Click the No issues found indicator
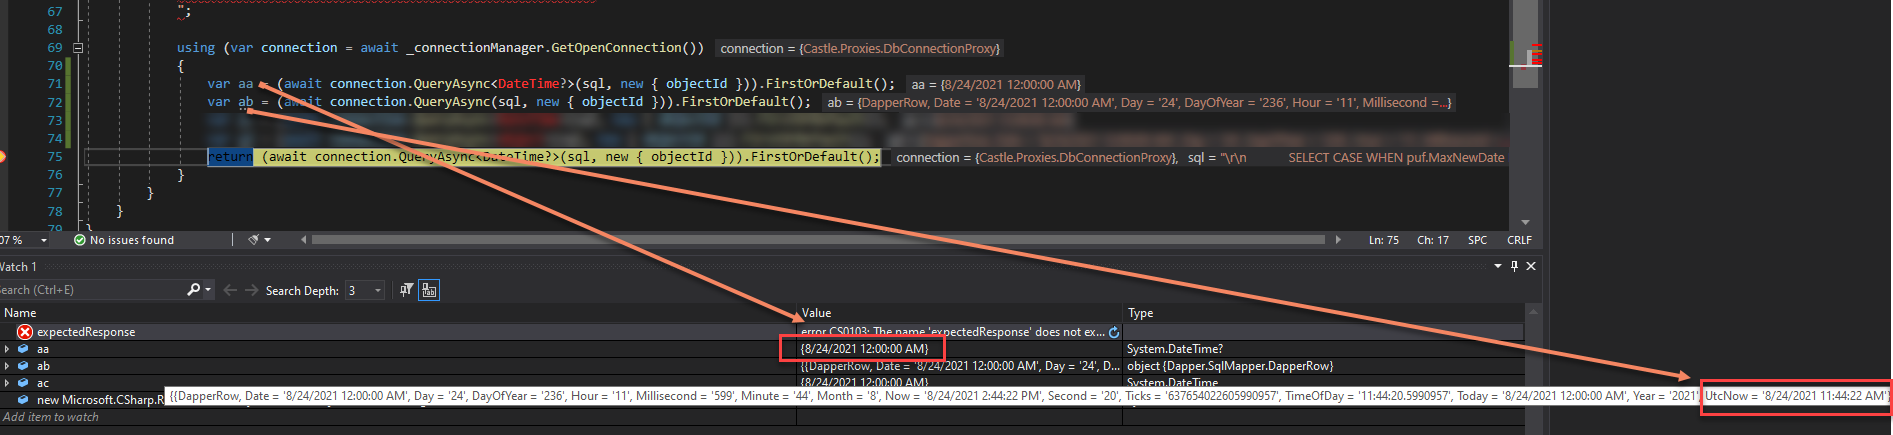This screenshot has width=1893, height=435. (x=124, y=240)
